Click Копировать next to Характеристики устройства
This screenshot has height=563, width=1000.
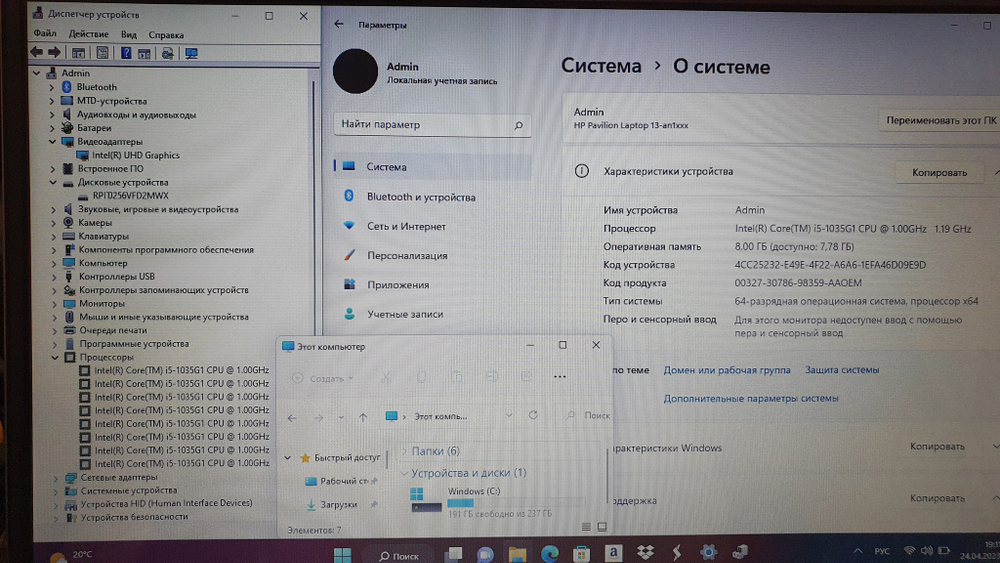pyautogui.click(x=939, y=173)
